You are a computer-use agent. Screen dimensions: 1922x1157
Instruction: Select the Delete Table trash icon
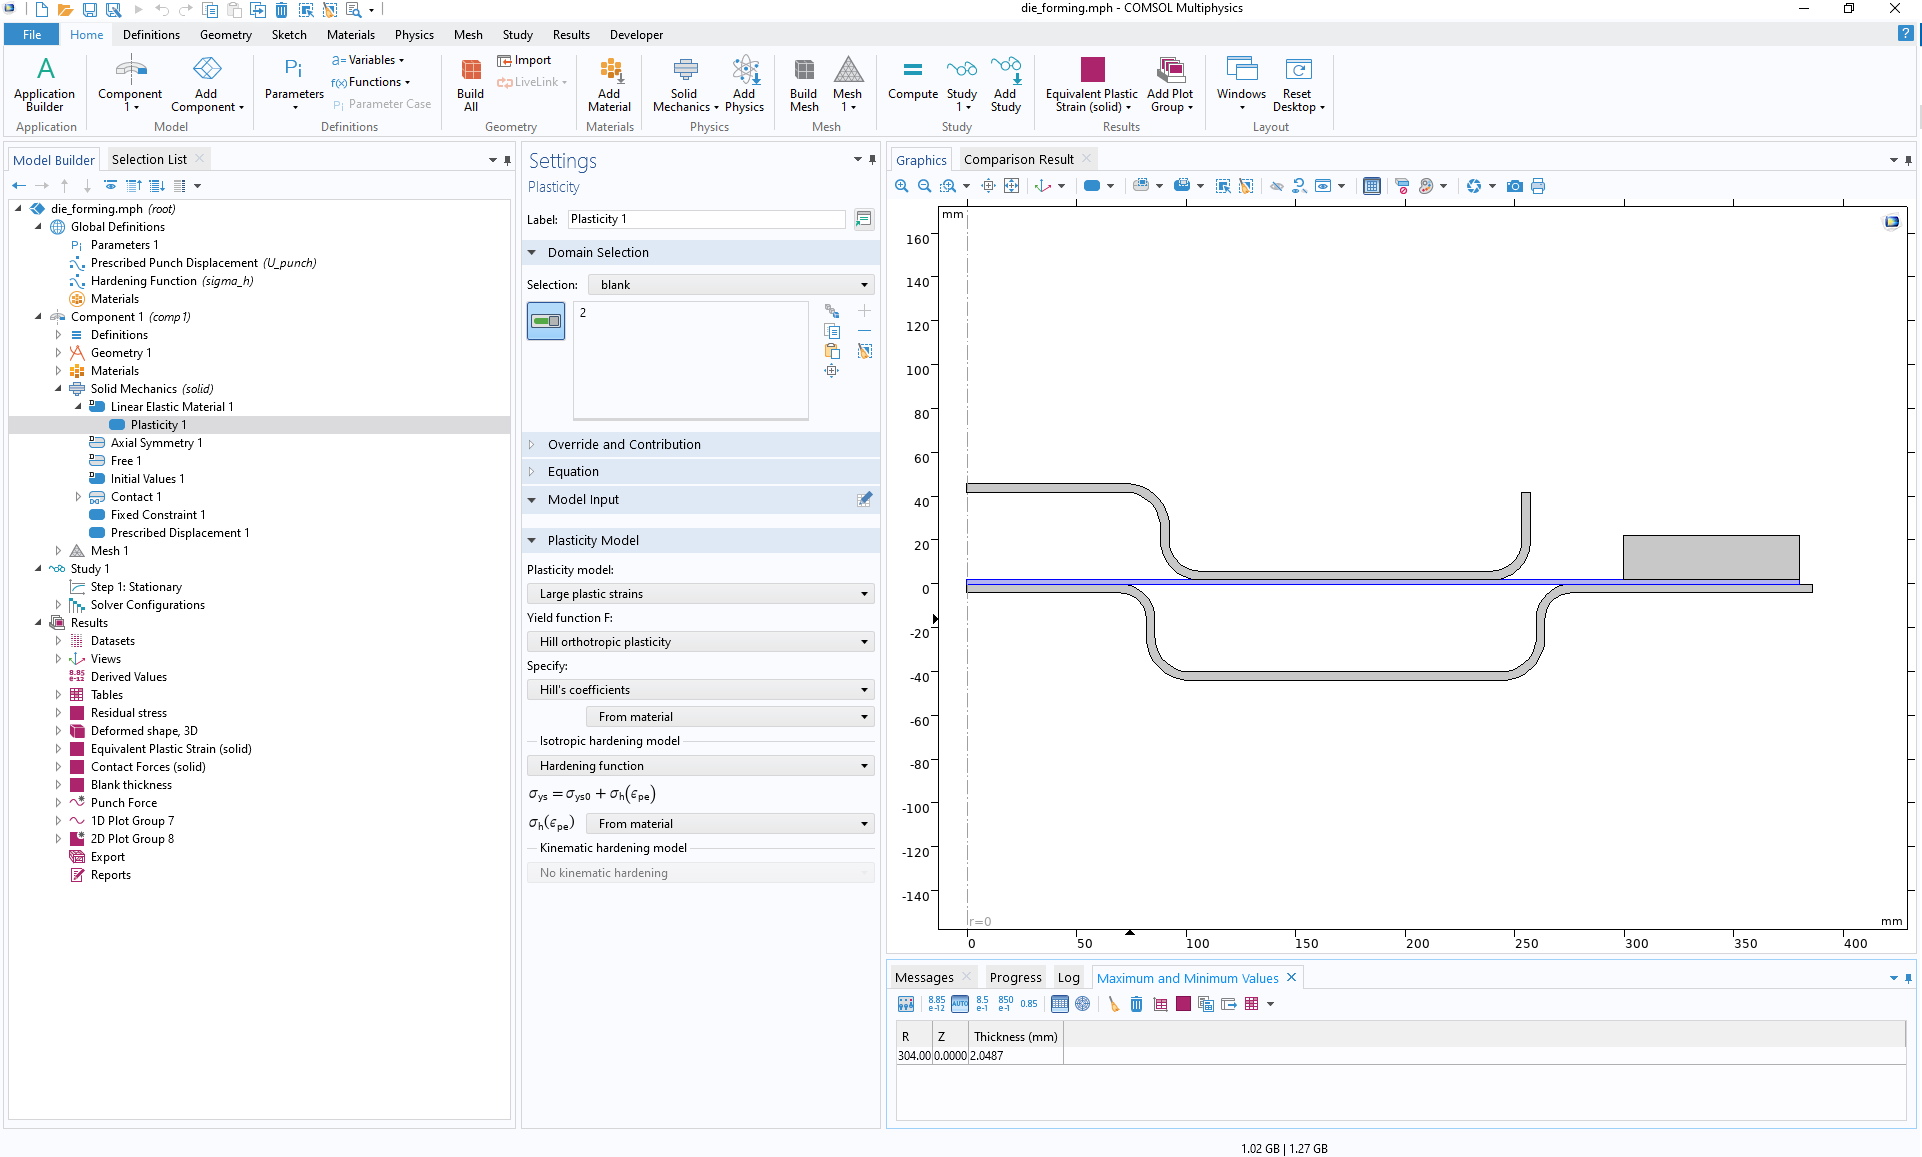coord(1136,1004)
